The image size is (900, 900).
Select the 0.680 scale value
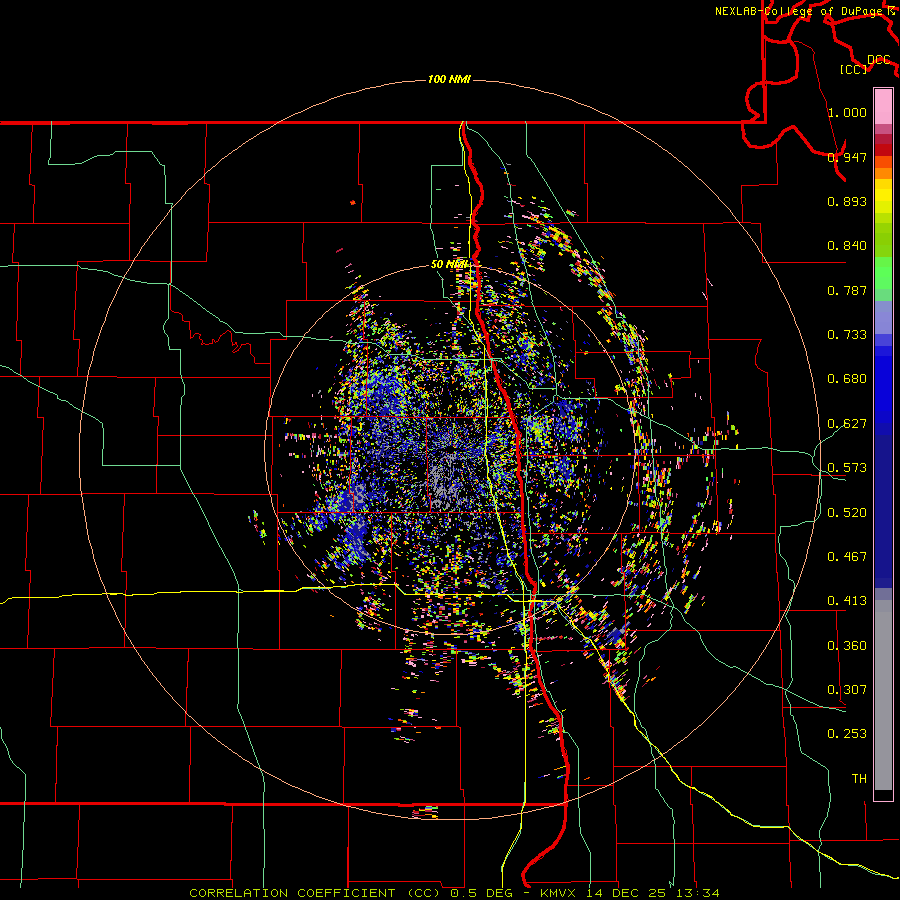click(847, 379)
